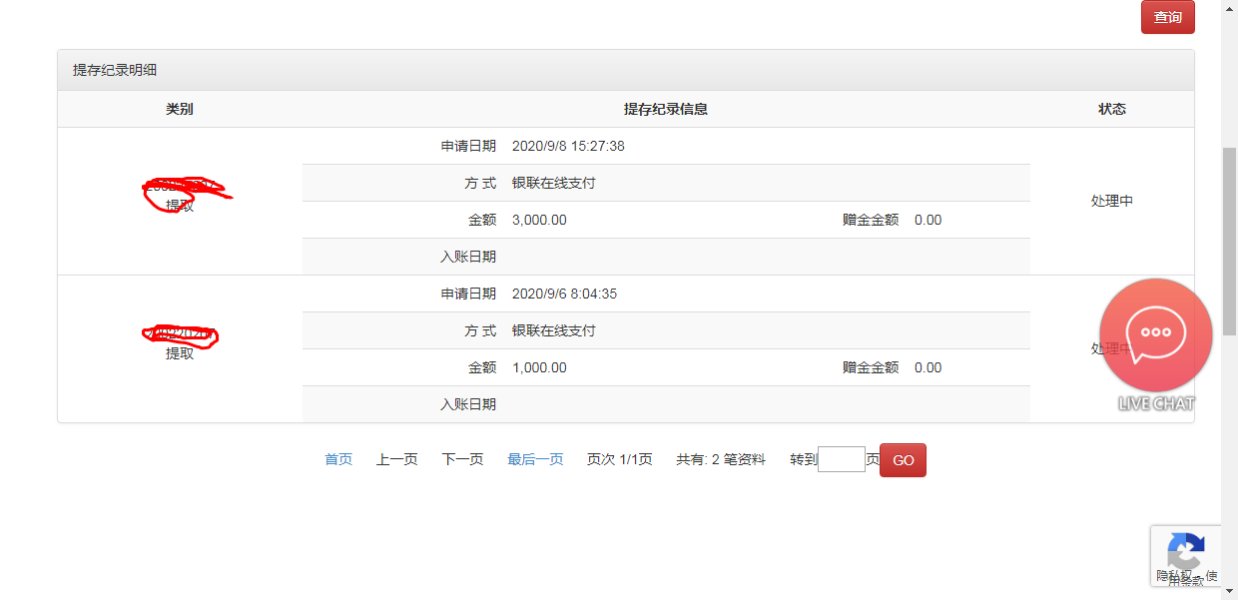Select 处理中 status of the 3,000.00 record
1238x600 pixels.
click(1111, 201)
